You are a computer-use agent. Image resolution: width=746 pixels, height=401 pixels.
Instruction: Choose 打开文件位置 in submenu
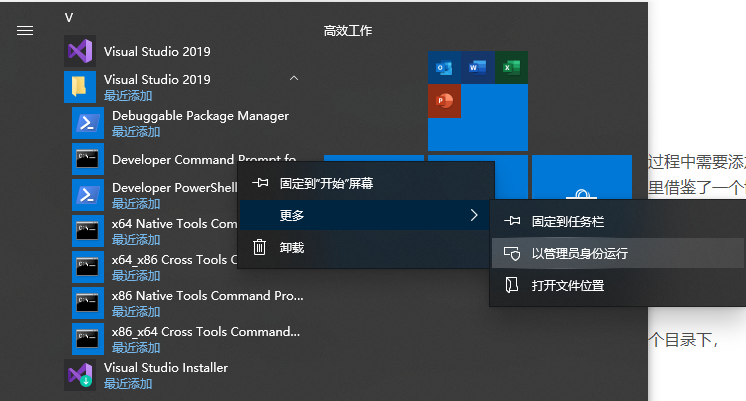click(x=618, y=285)
